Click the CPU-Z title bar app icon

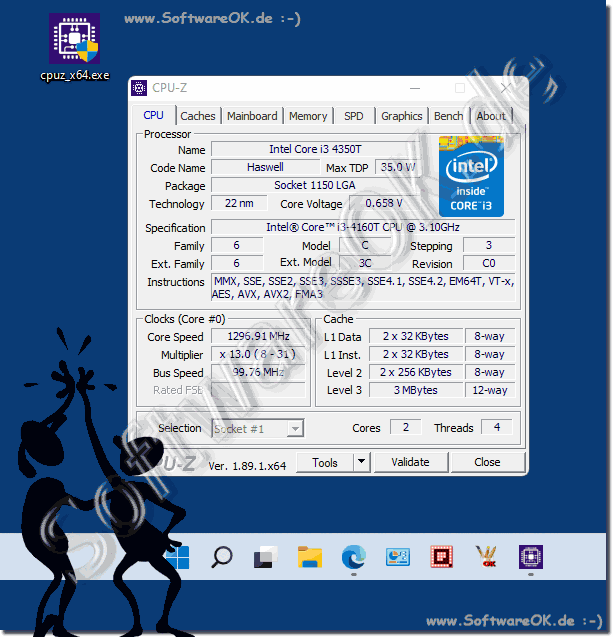click(139, 88)
